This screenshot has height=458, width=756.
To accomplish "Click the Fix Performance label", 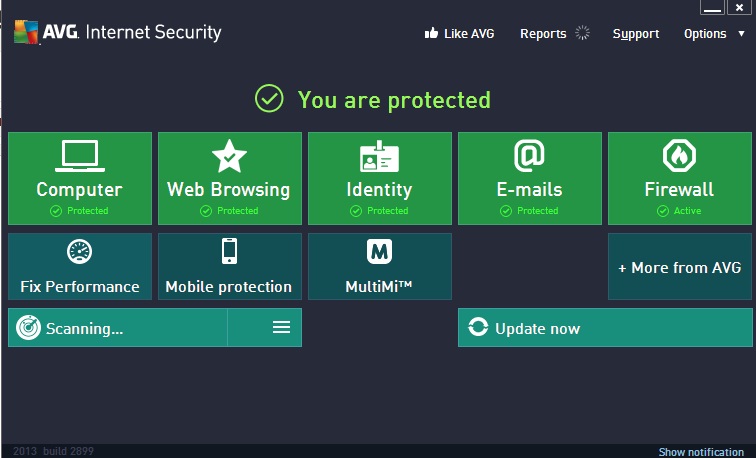I will point(80,287).
